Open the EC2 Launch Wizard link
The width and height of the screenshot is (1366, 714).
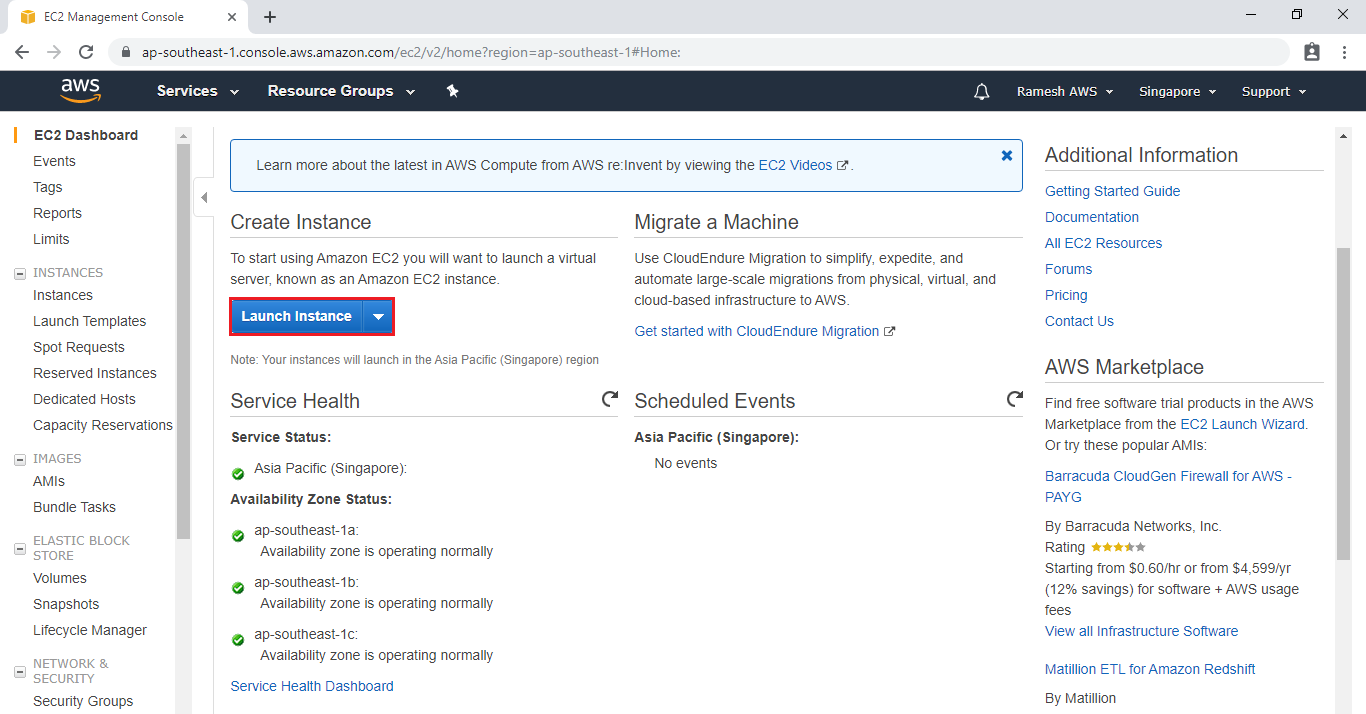1242,424
